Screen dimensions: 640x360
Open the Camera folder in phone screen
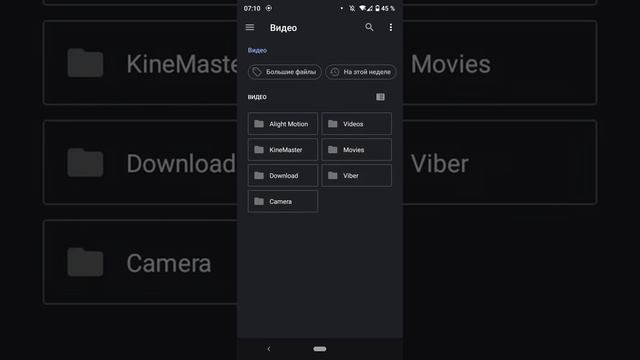pos(283,201)
